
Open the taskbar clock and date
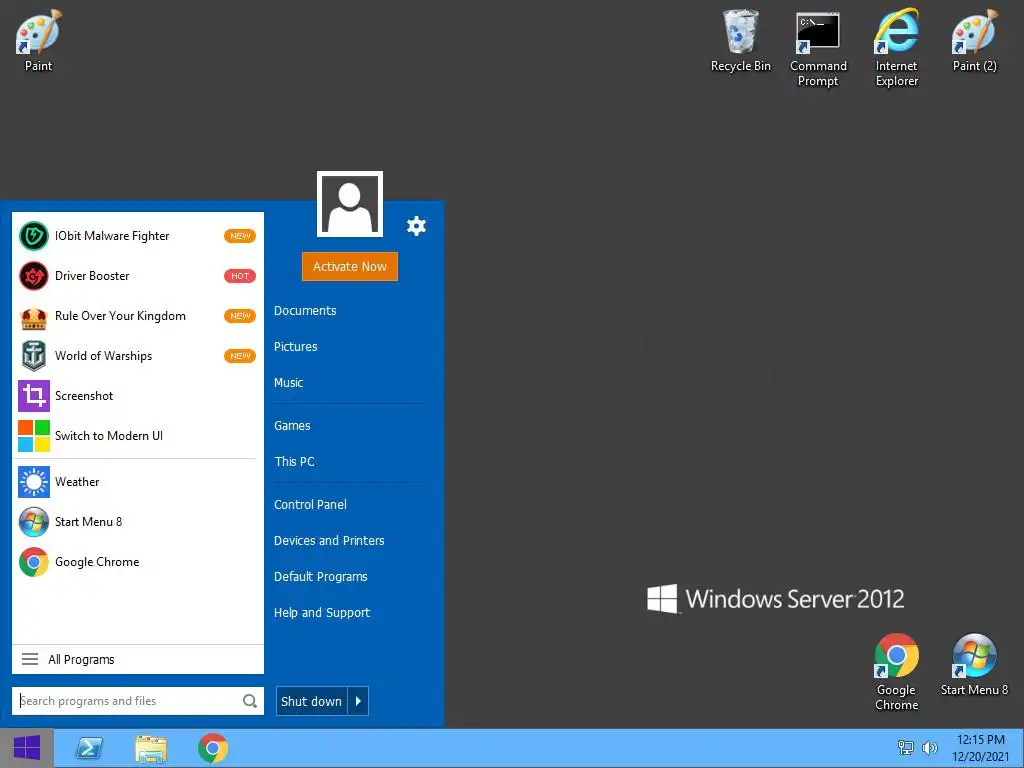980,748
